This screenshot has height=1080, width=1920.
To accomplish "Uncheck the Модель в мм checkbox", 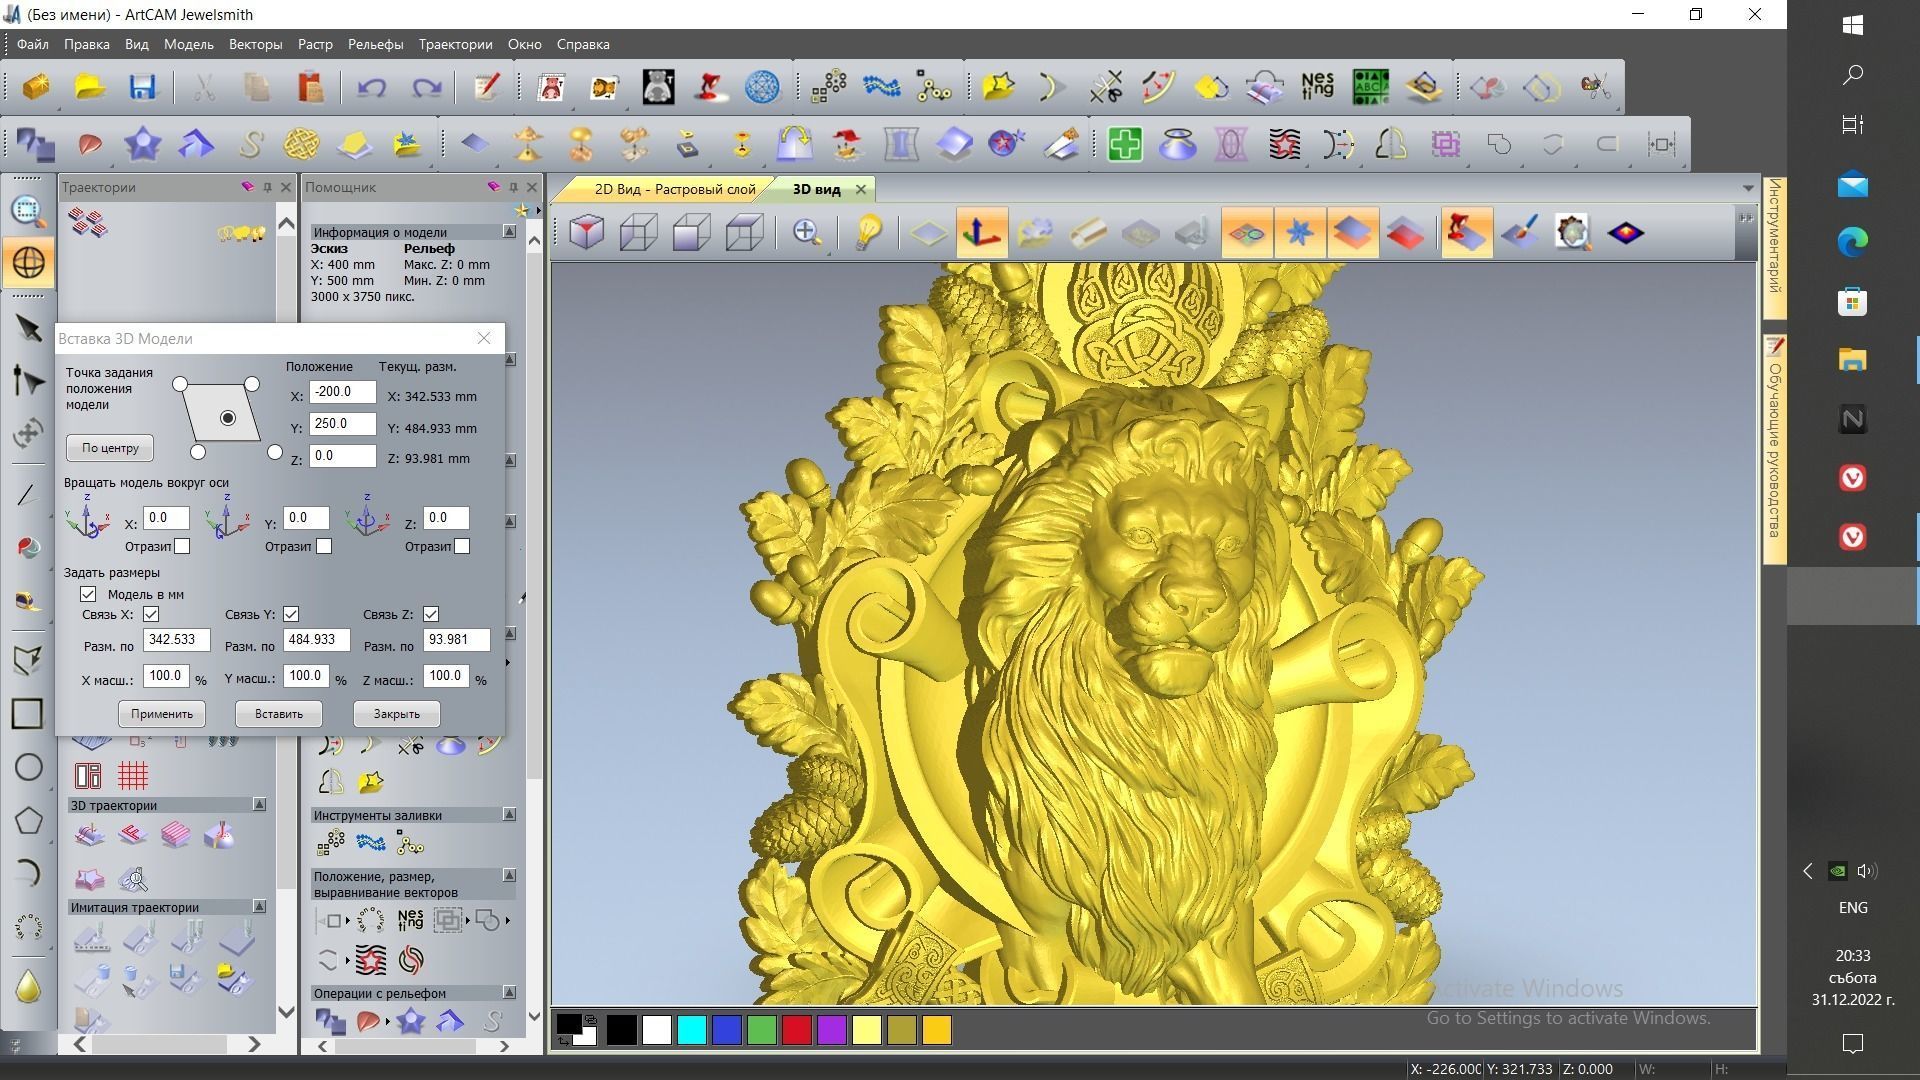I will 88,594.
